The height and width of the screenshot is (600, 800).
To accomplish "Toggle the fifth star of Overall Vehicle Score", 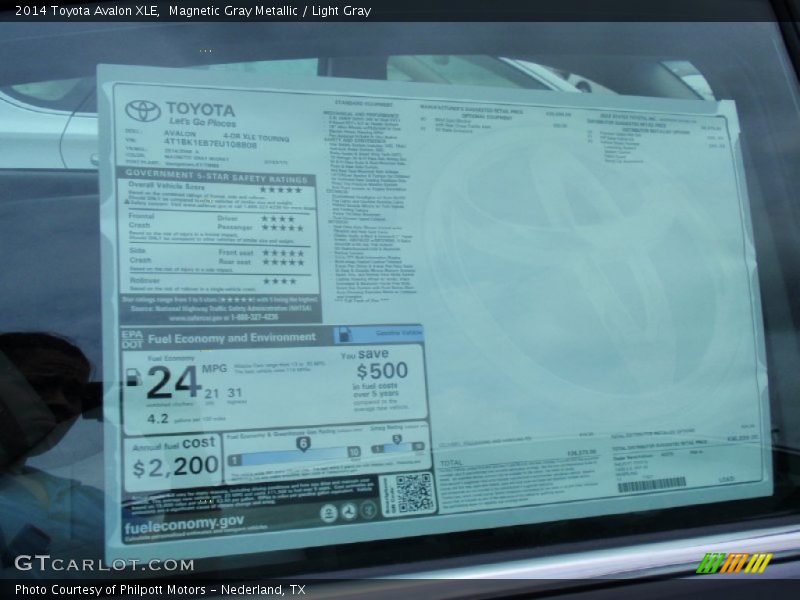I will [298, 190].
